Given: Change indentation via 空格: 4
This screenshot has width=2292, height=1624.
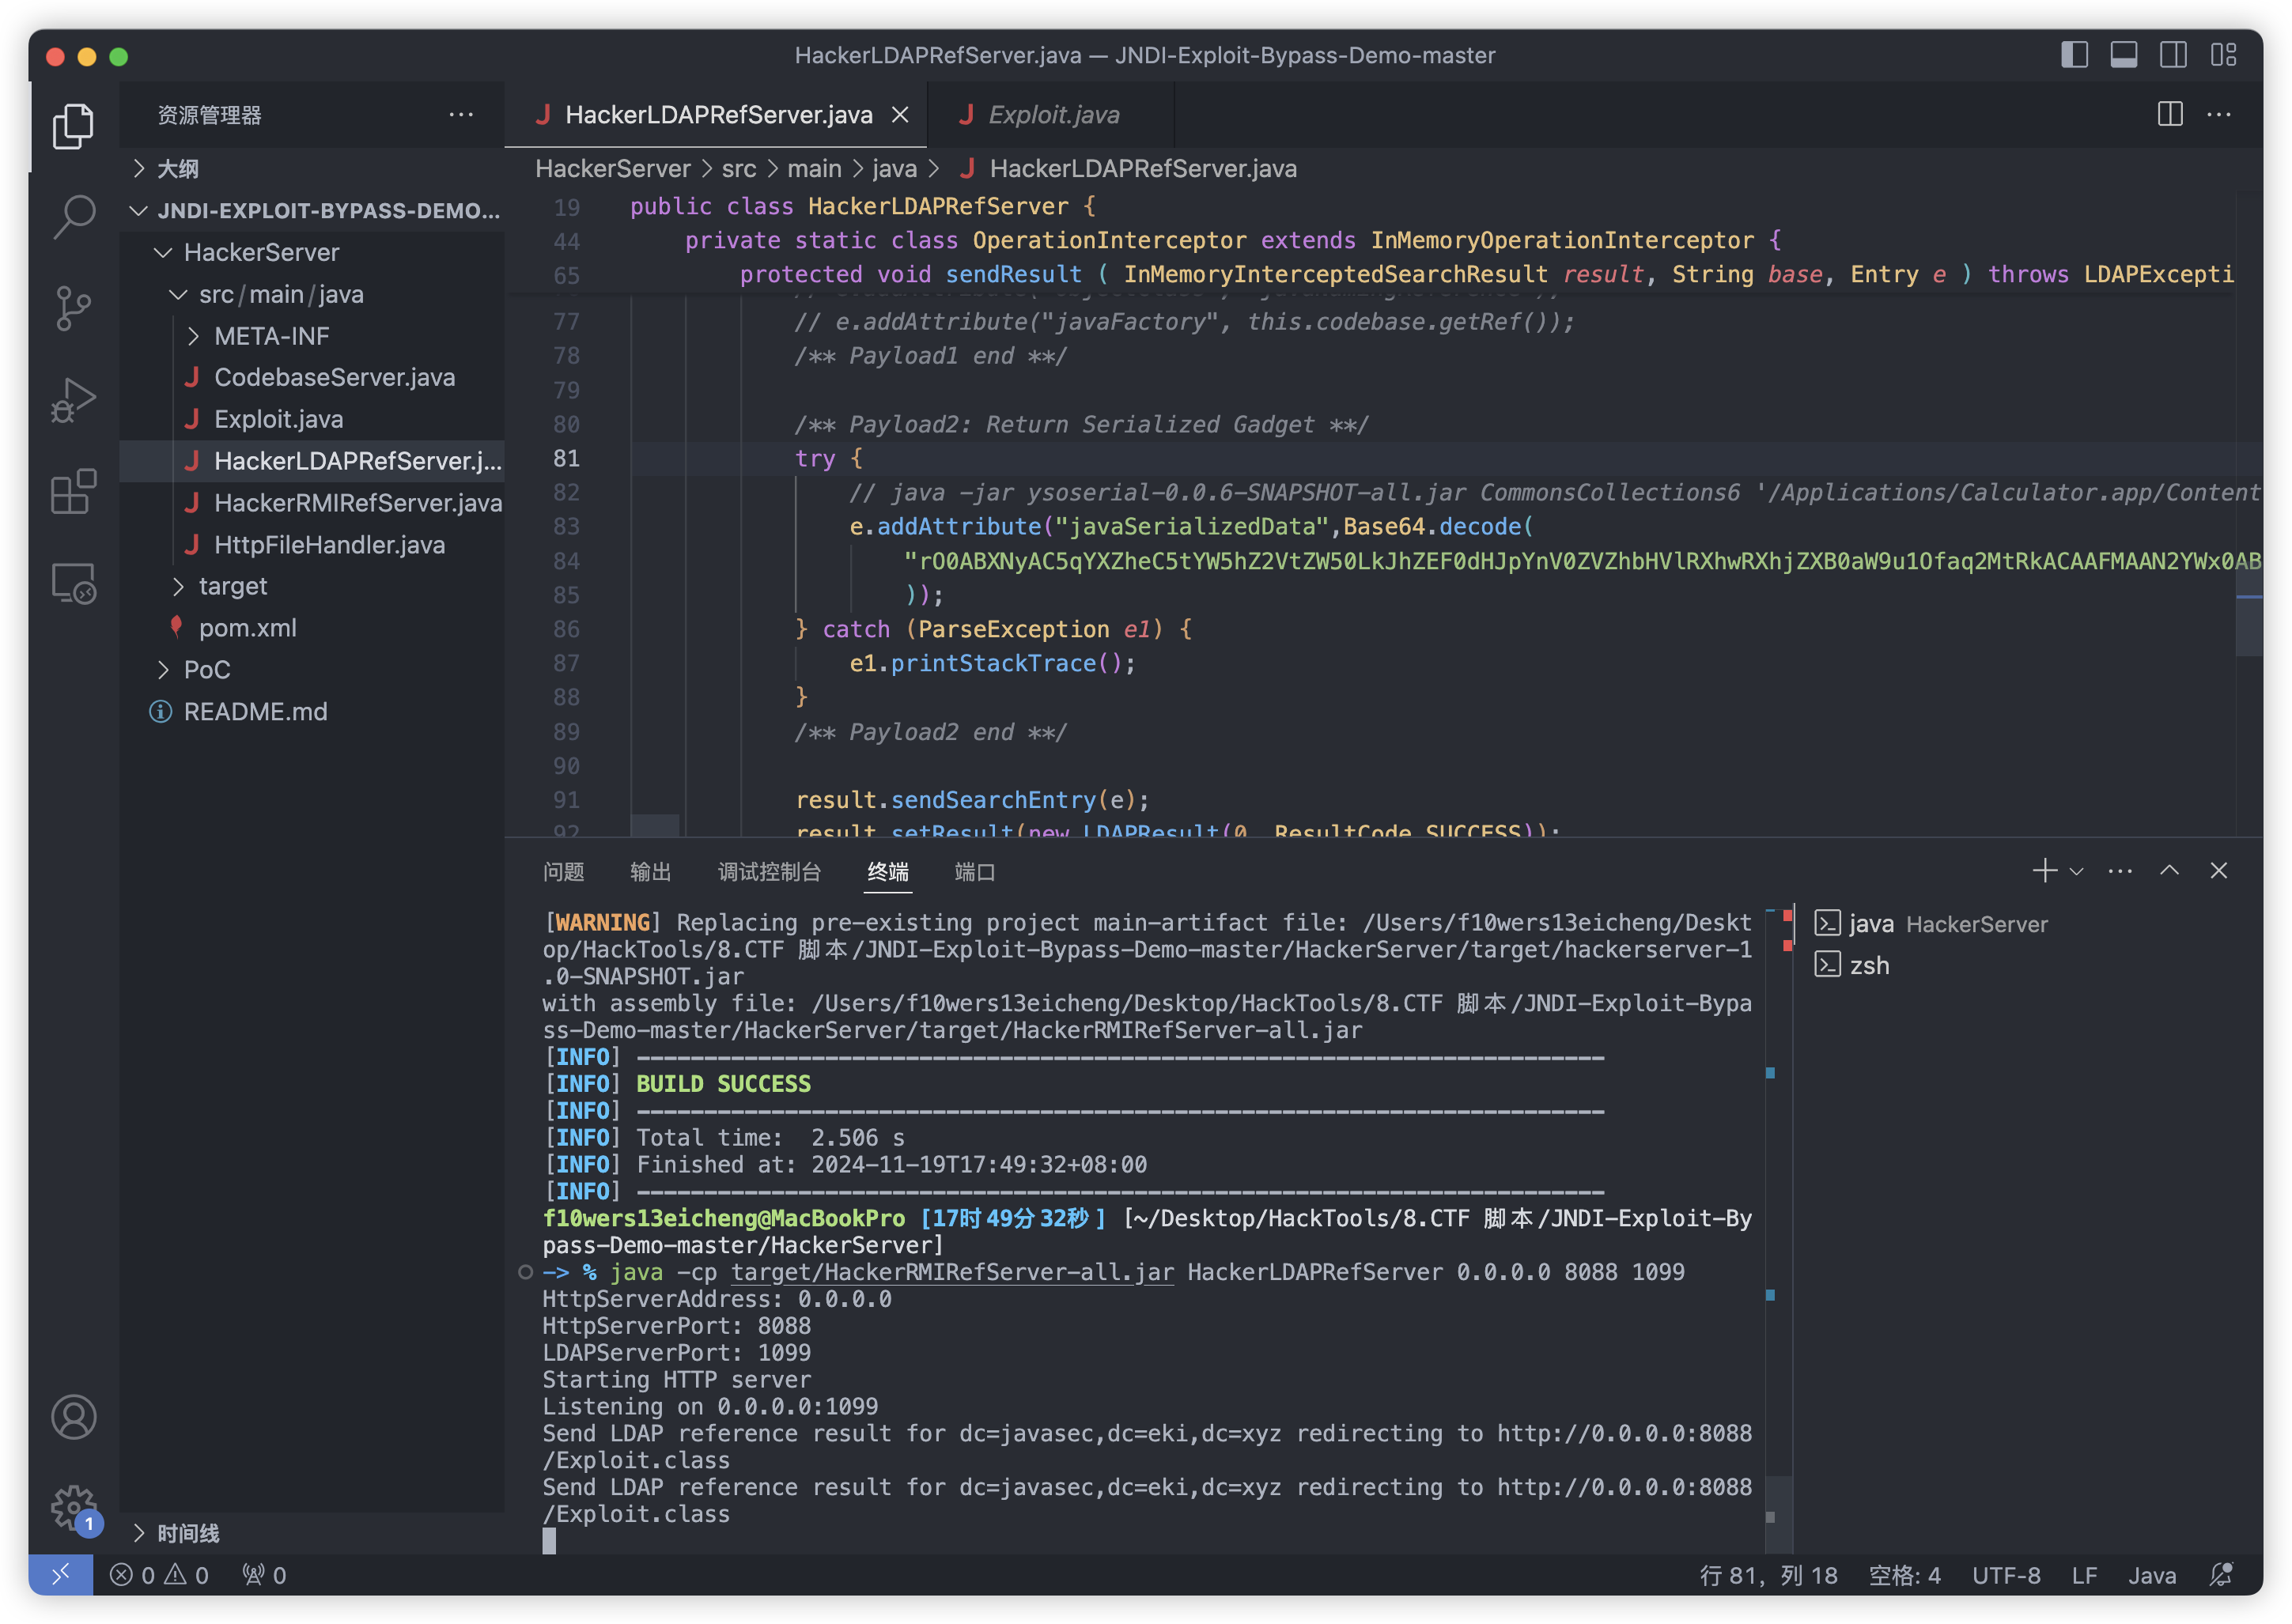Looking at the screenshot, I should [1904, 1575].
